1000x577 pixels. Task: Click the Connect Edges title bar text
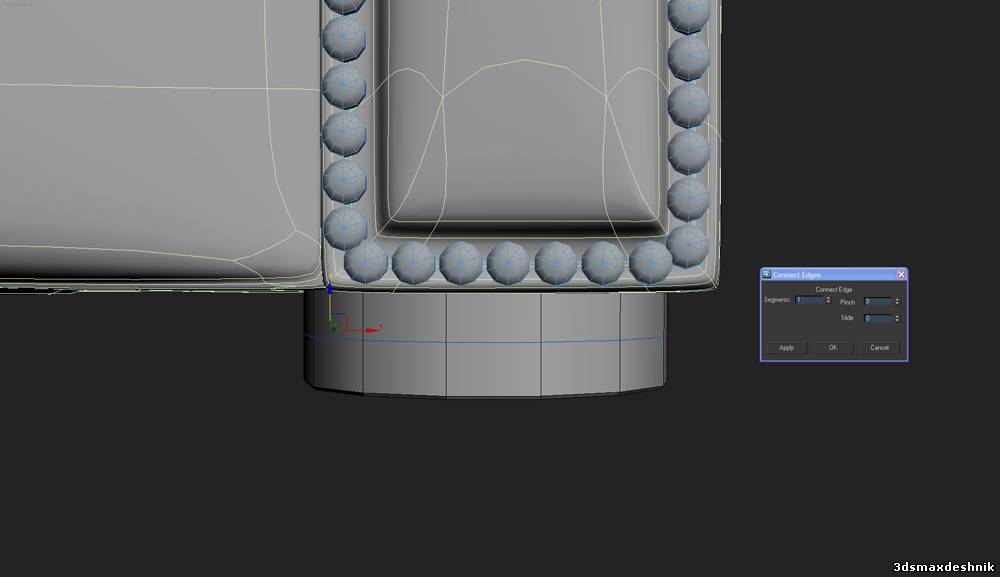tap(797, 275)
